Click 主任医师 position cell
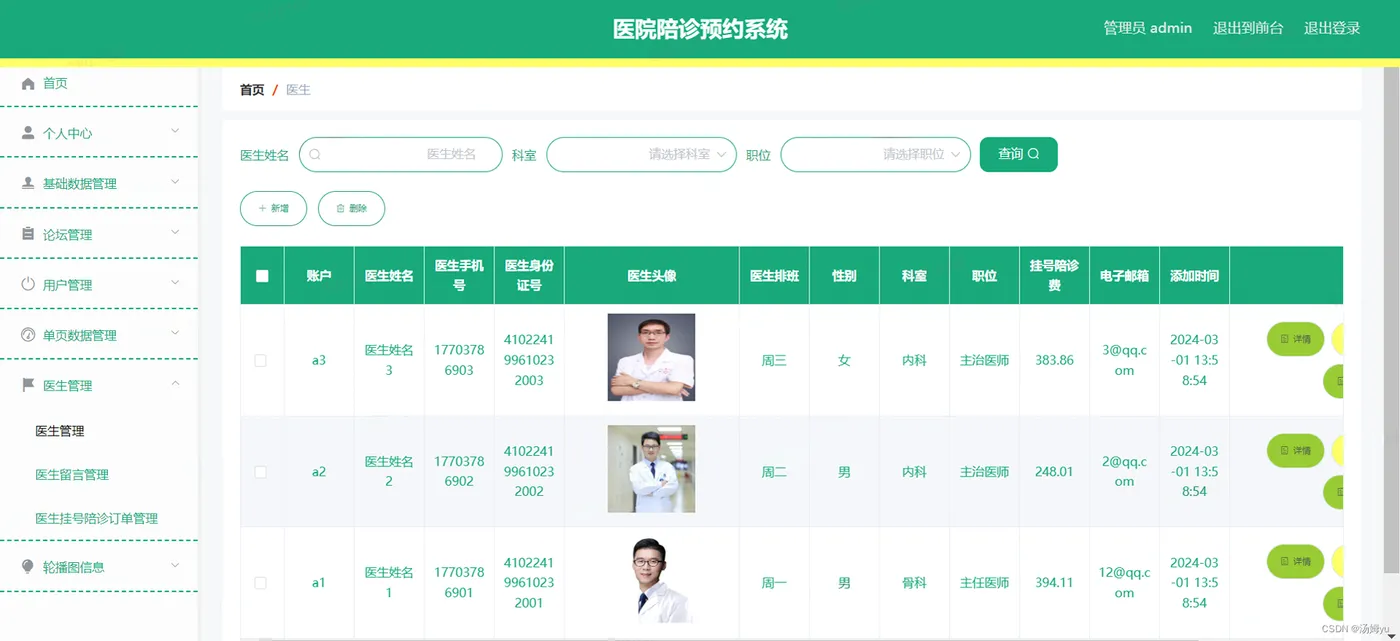The height and width of the screenshot is (641, 1400). pos(984,582)
